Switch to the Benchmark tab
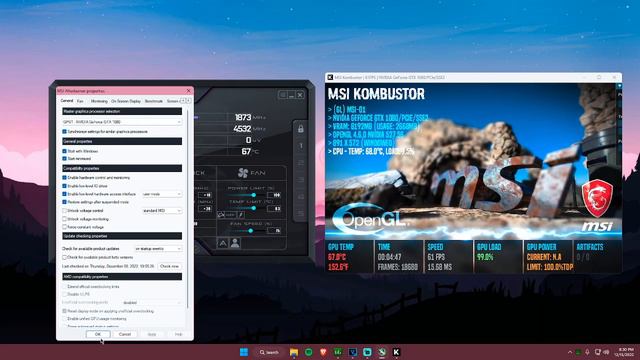This screenshot has height=360, width=640. pos(154,101)
